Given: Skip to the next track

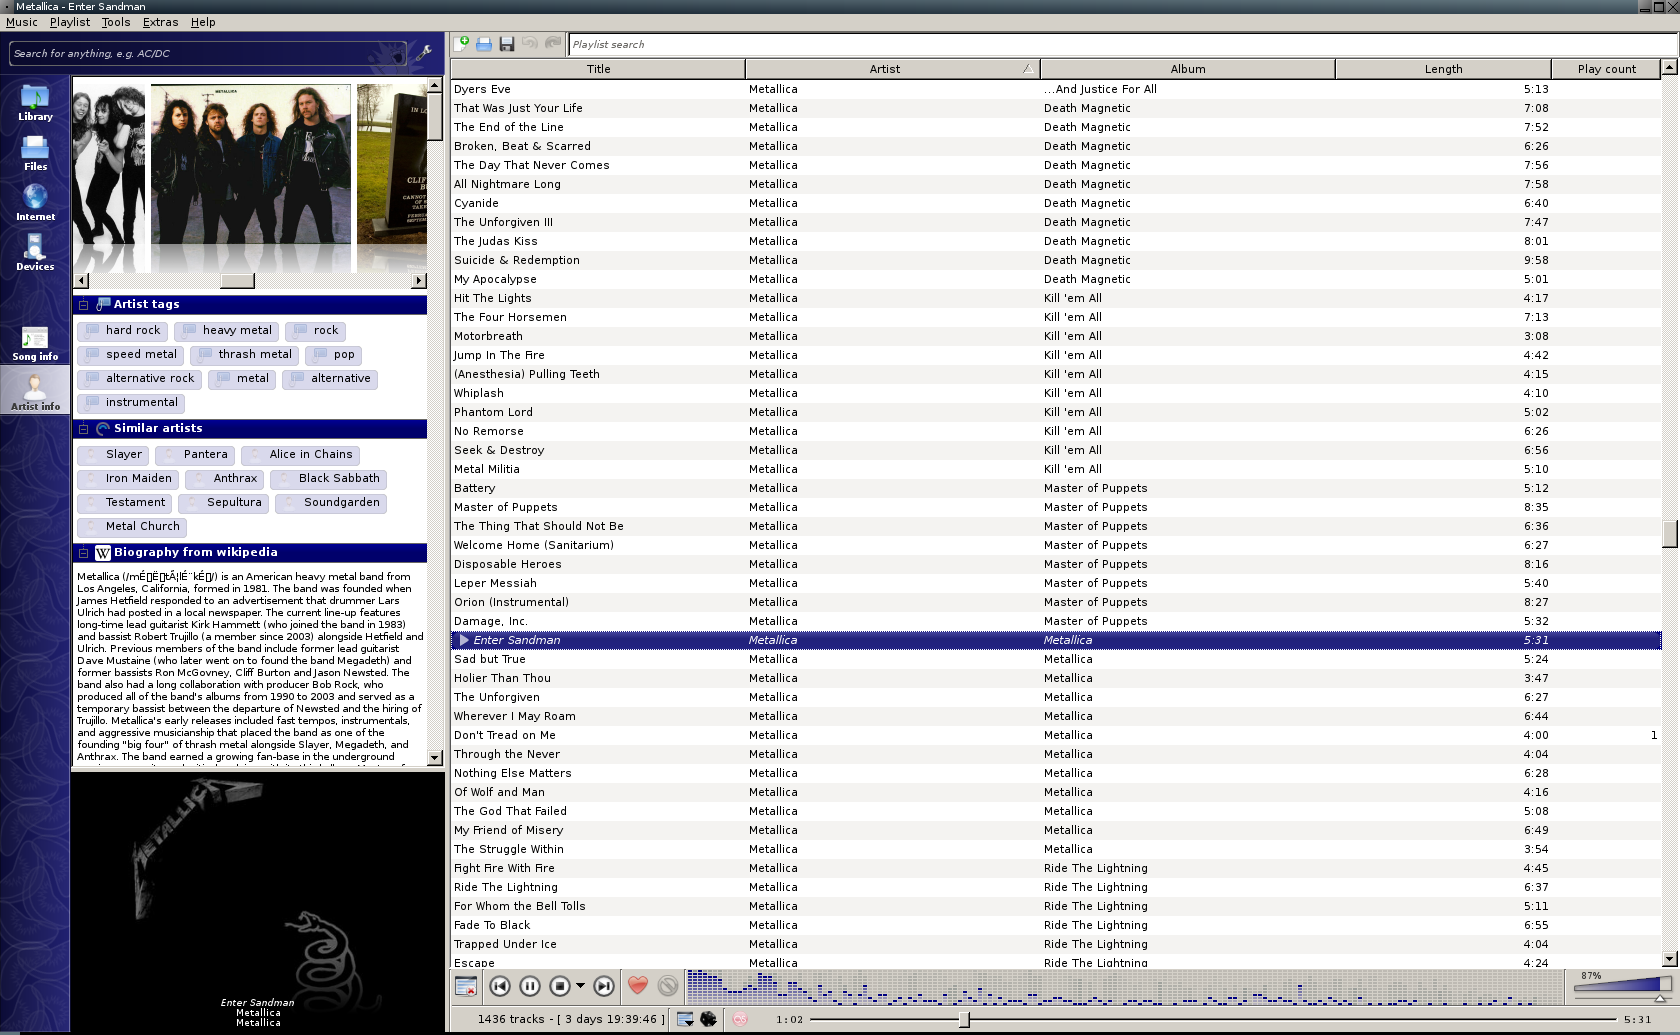Looking at the screenshot, I should 604,986.
